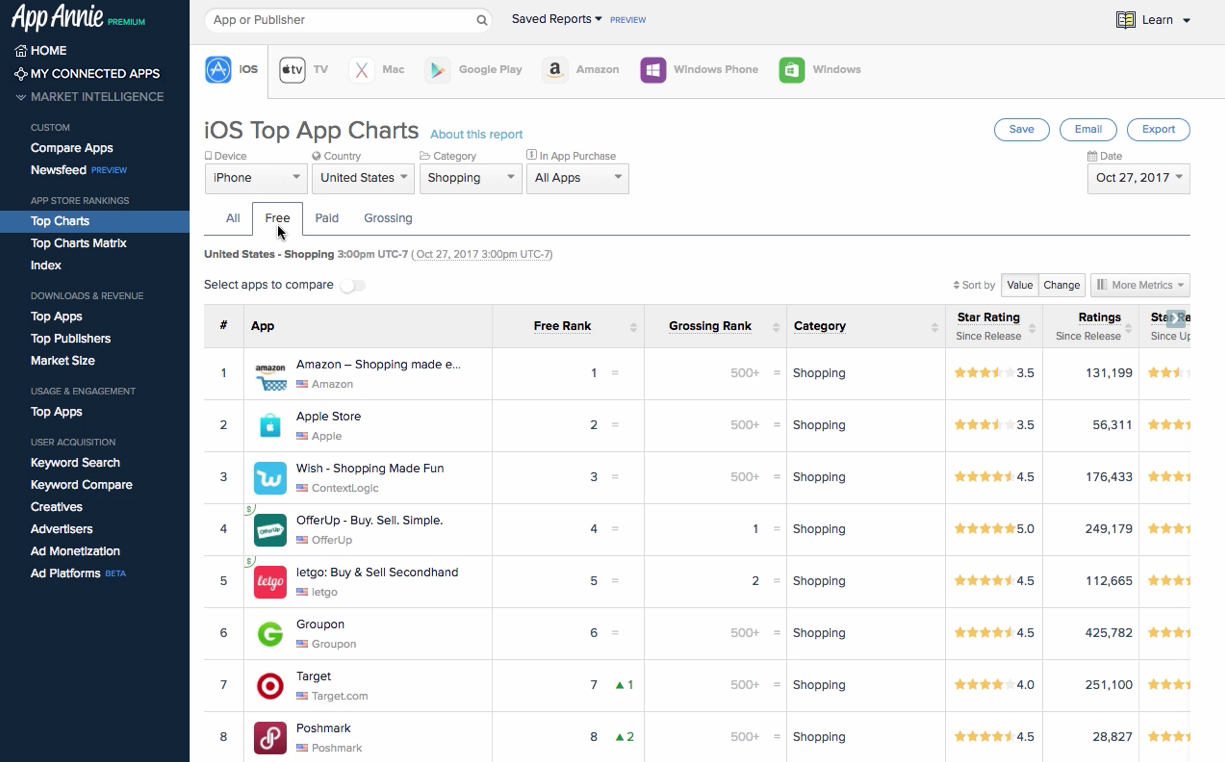Click the letgo app icon
This screenshot has height=762, width=1225.
[270, 581]
